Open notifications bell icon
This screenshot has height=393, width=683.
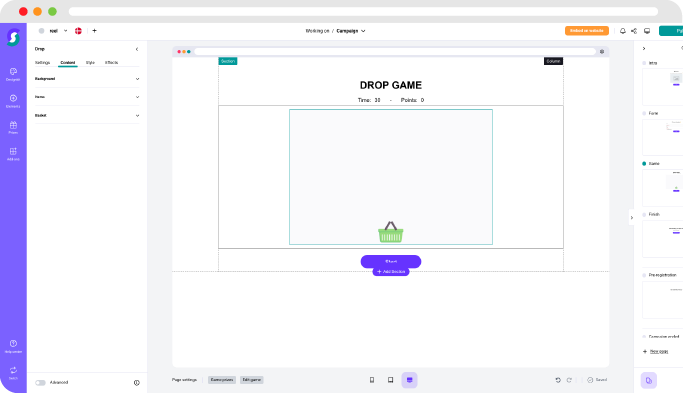622,31
